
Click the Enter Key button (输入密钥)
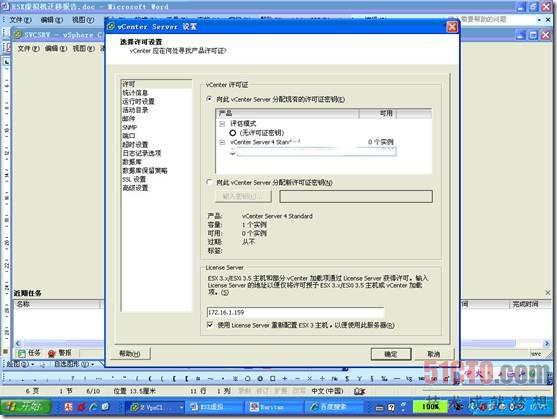point(243,196)
